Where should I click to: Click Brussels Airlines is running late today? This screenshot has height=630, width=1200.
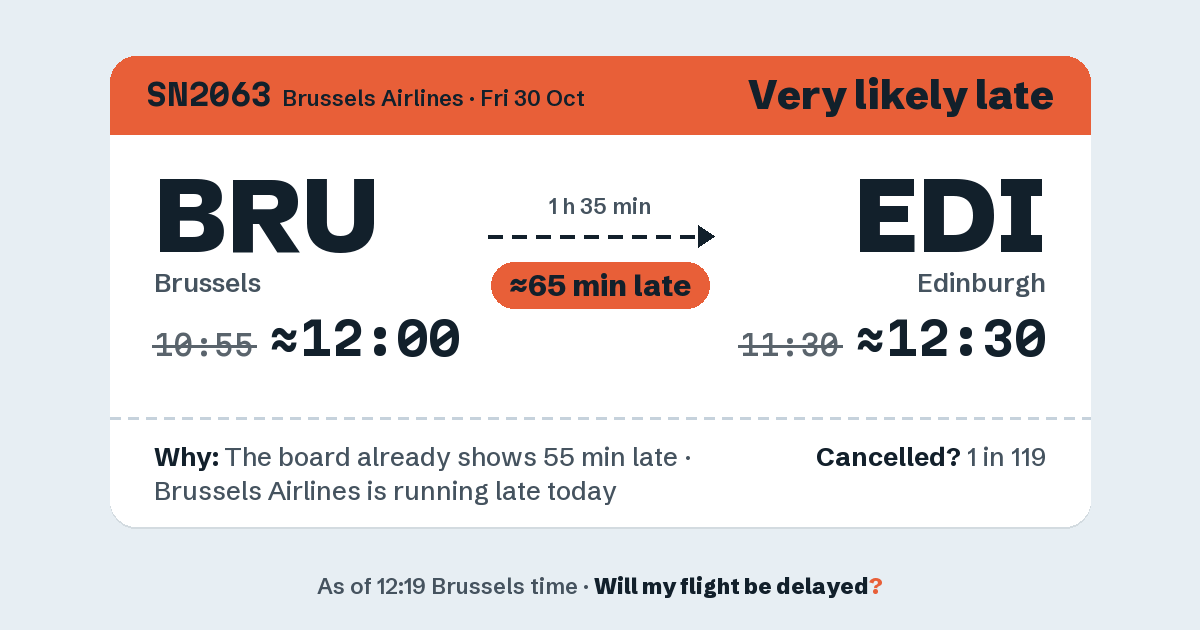pos(385,492)
